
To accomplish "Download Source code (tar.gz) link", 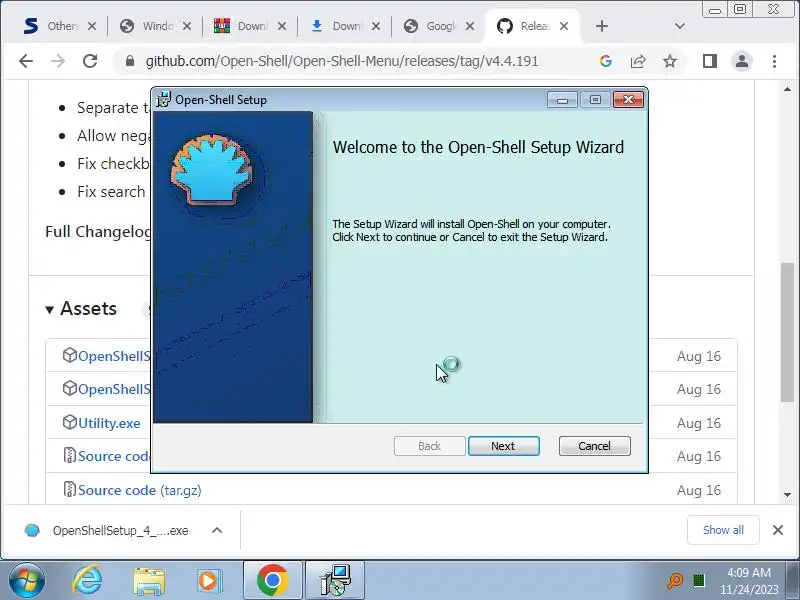I will click(140, 490).
